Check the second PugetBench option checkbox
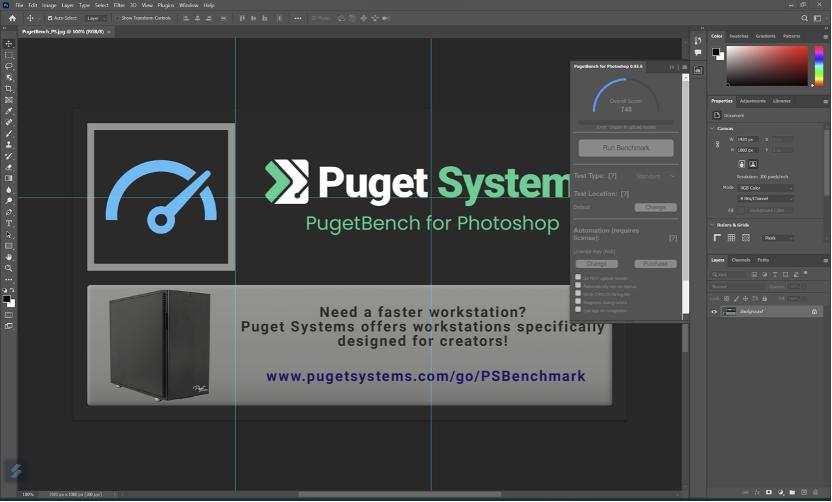 578,285
